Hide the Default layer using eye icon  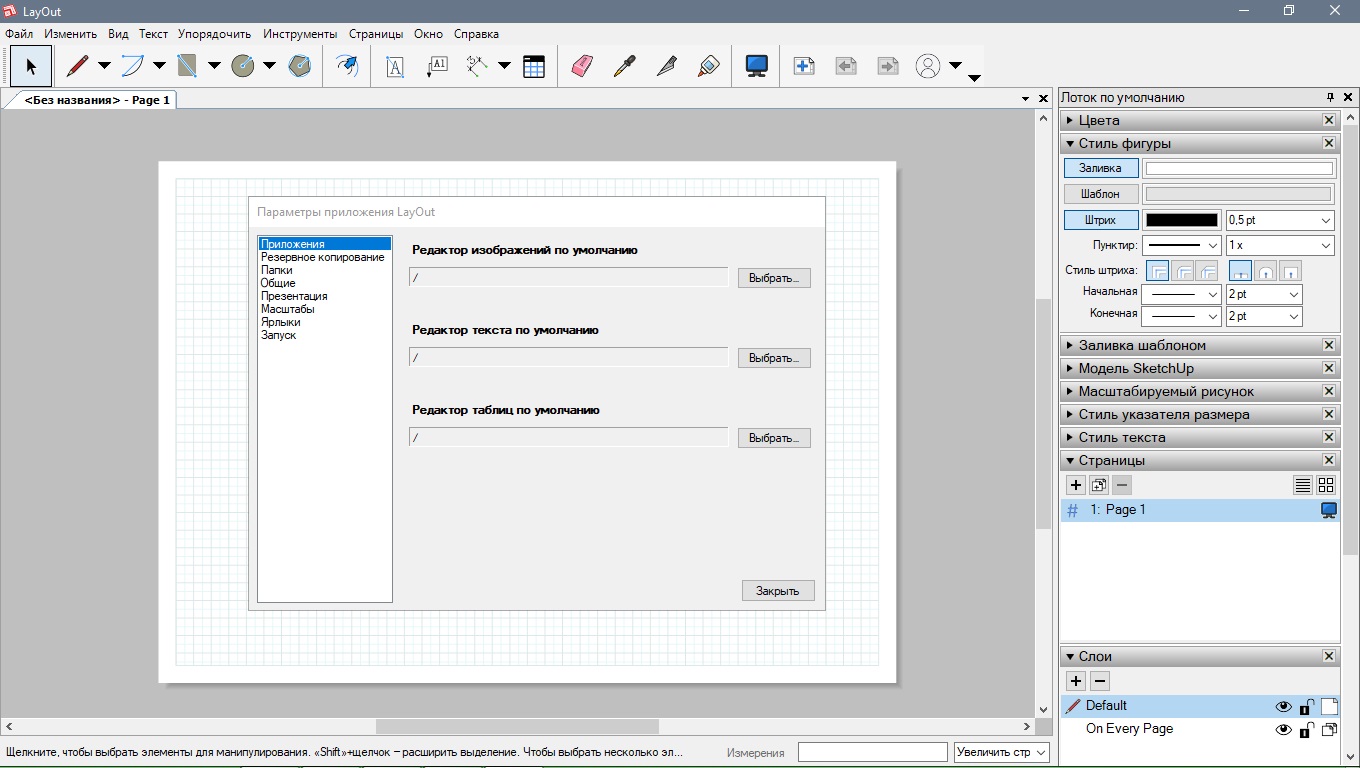(1283, 706)
